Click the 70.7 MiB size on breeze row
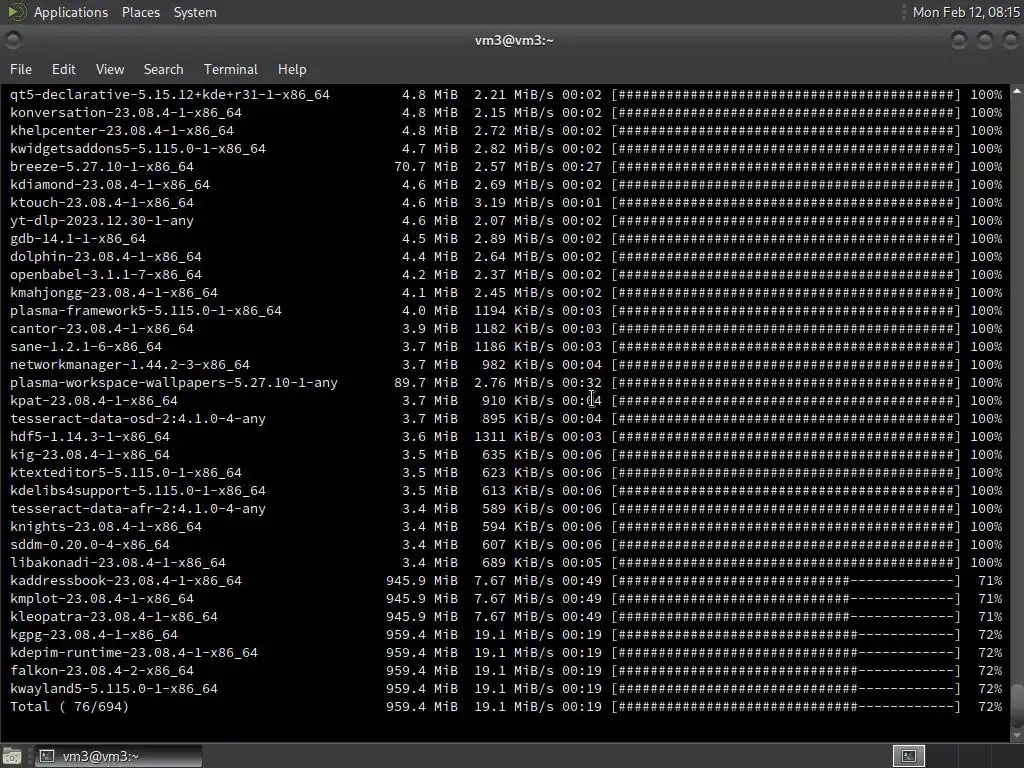This screenshot has width=1024, height=768. point(426,167)
